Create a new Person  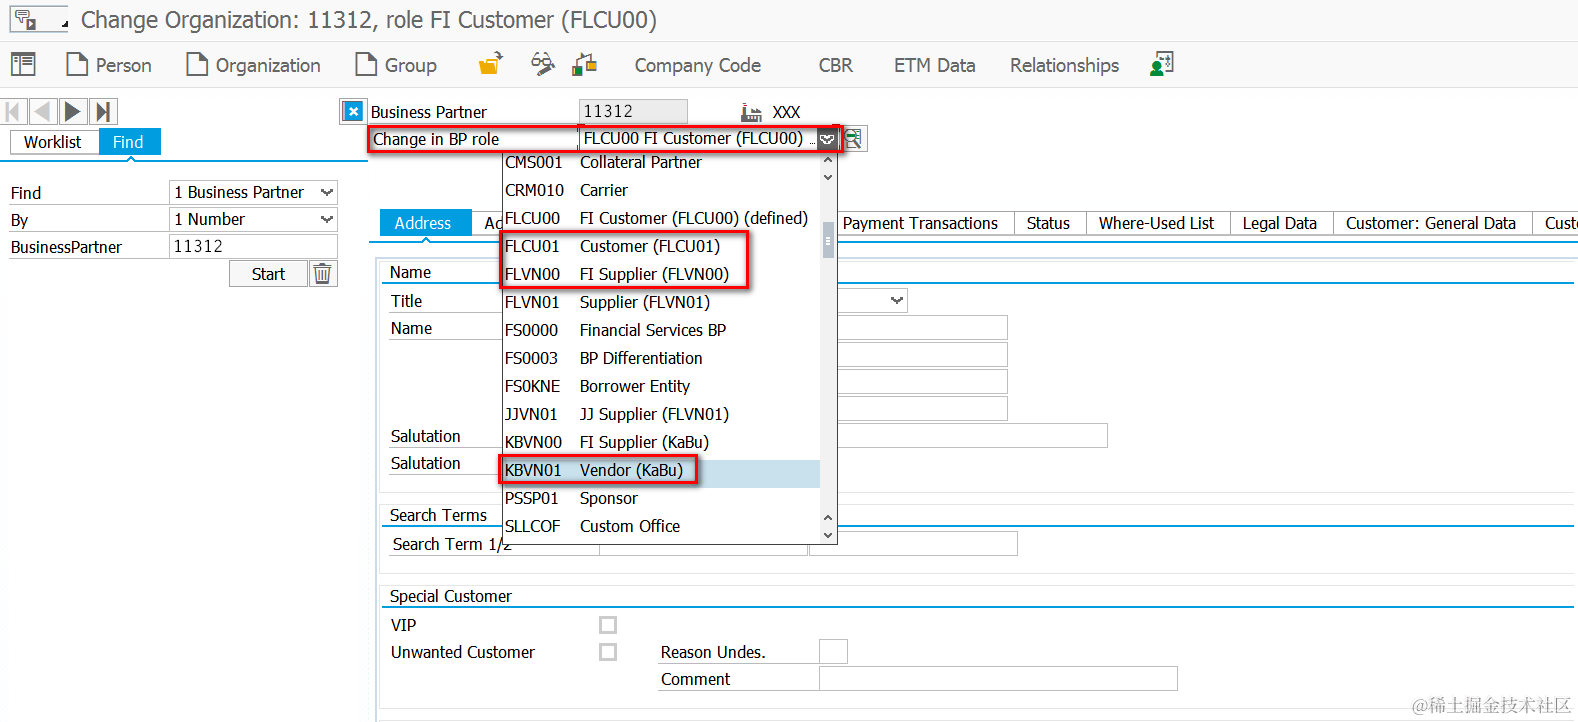[109, 65]
